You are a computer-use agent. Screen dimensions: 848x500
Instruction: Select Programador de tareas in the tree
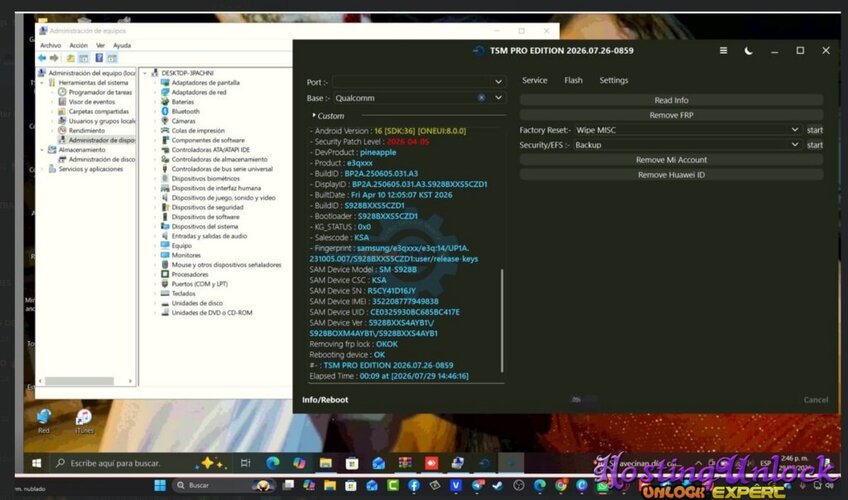click(x=100, y=92)
